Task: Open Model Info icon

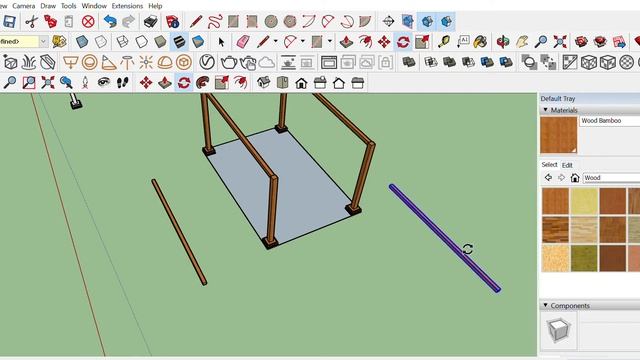Action: (x=172, y=21)
